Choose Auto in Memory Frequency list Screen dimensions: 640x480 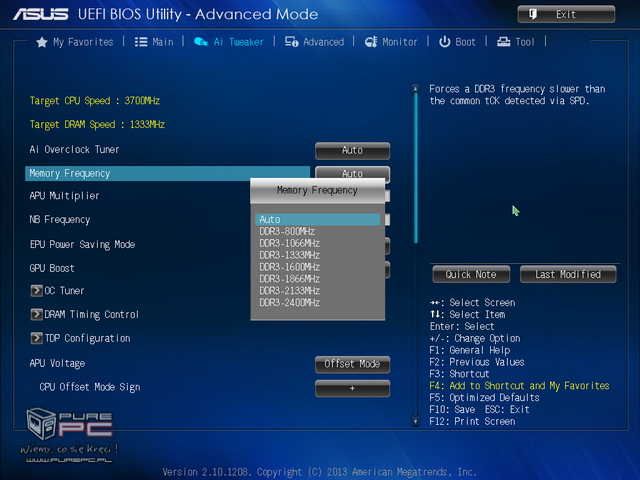(x=318, y=220)
